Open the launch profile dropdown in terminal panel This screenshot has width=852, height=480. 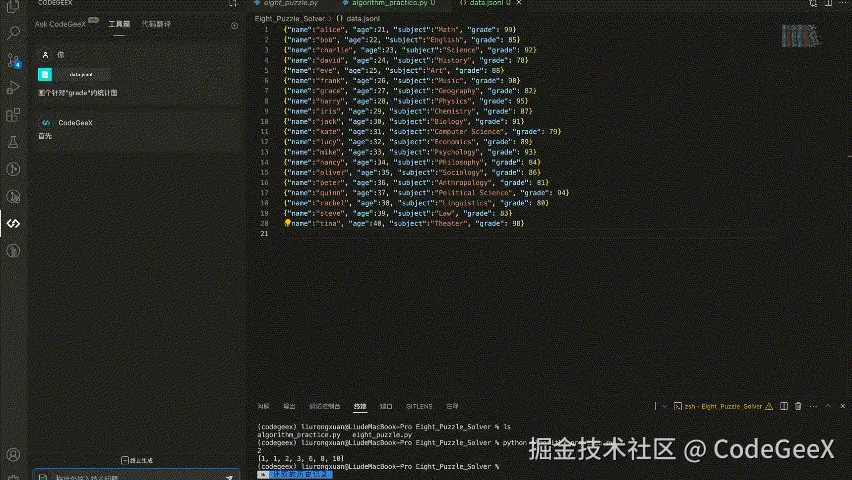coord(664,406)
